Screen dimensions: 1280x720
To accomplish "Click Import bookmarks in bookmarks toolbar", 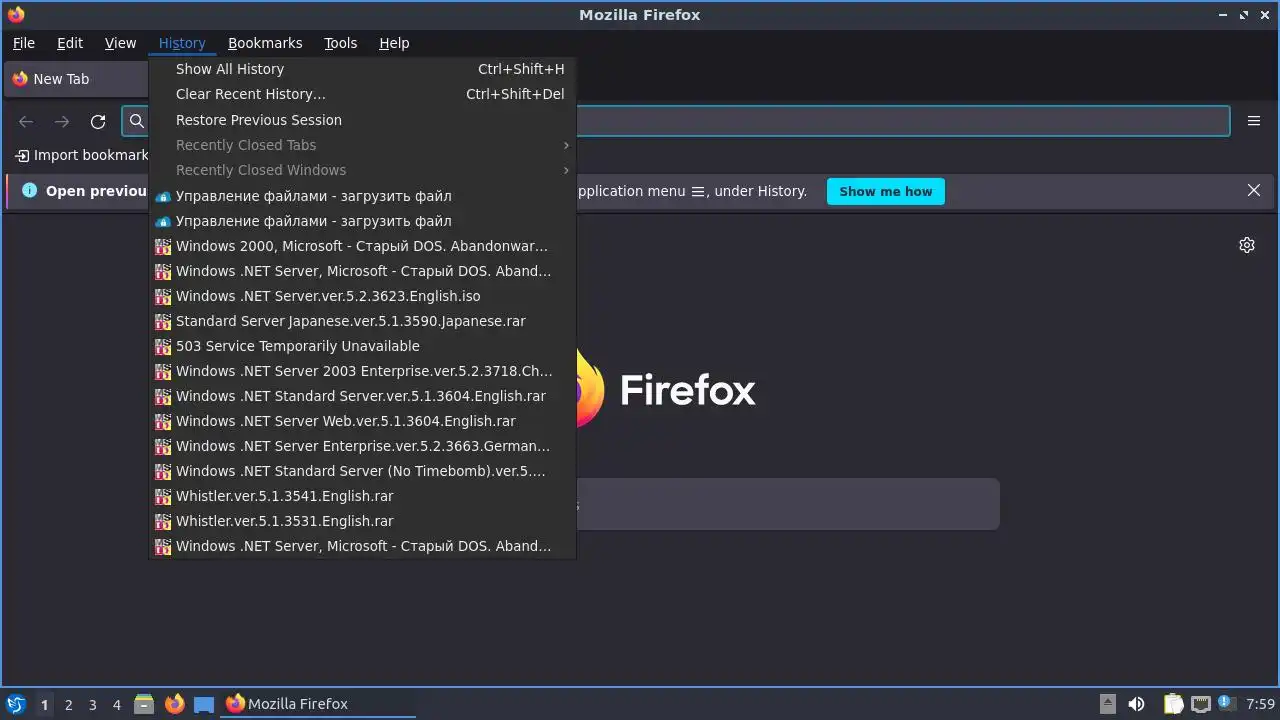I will pos(82,155).
